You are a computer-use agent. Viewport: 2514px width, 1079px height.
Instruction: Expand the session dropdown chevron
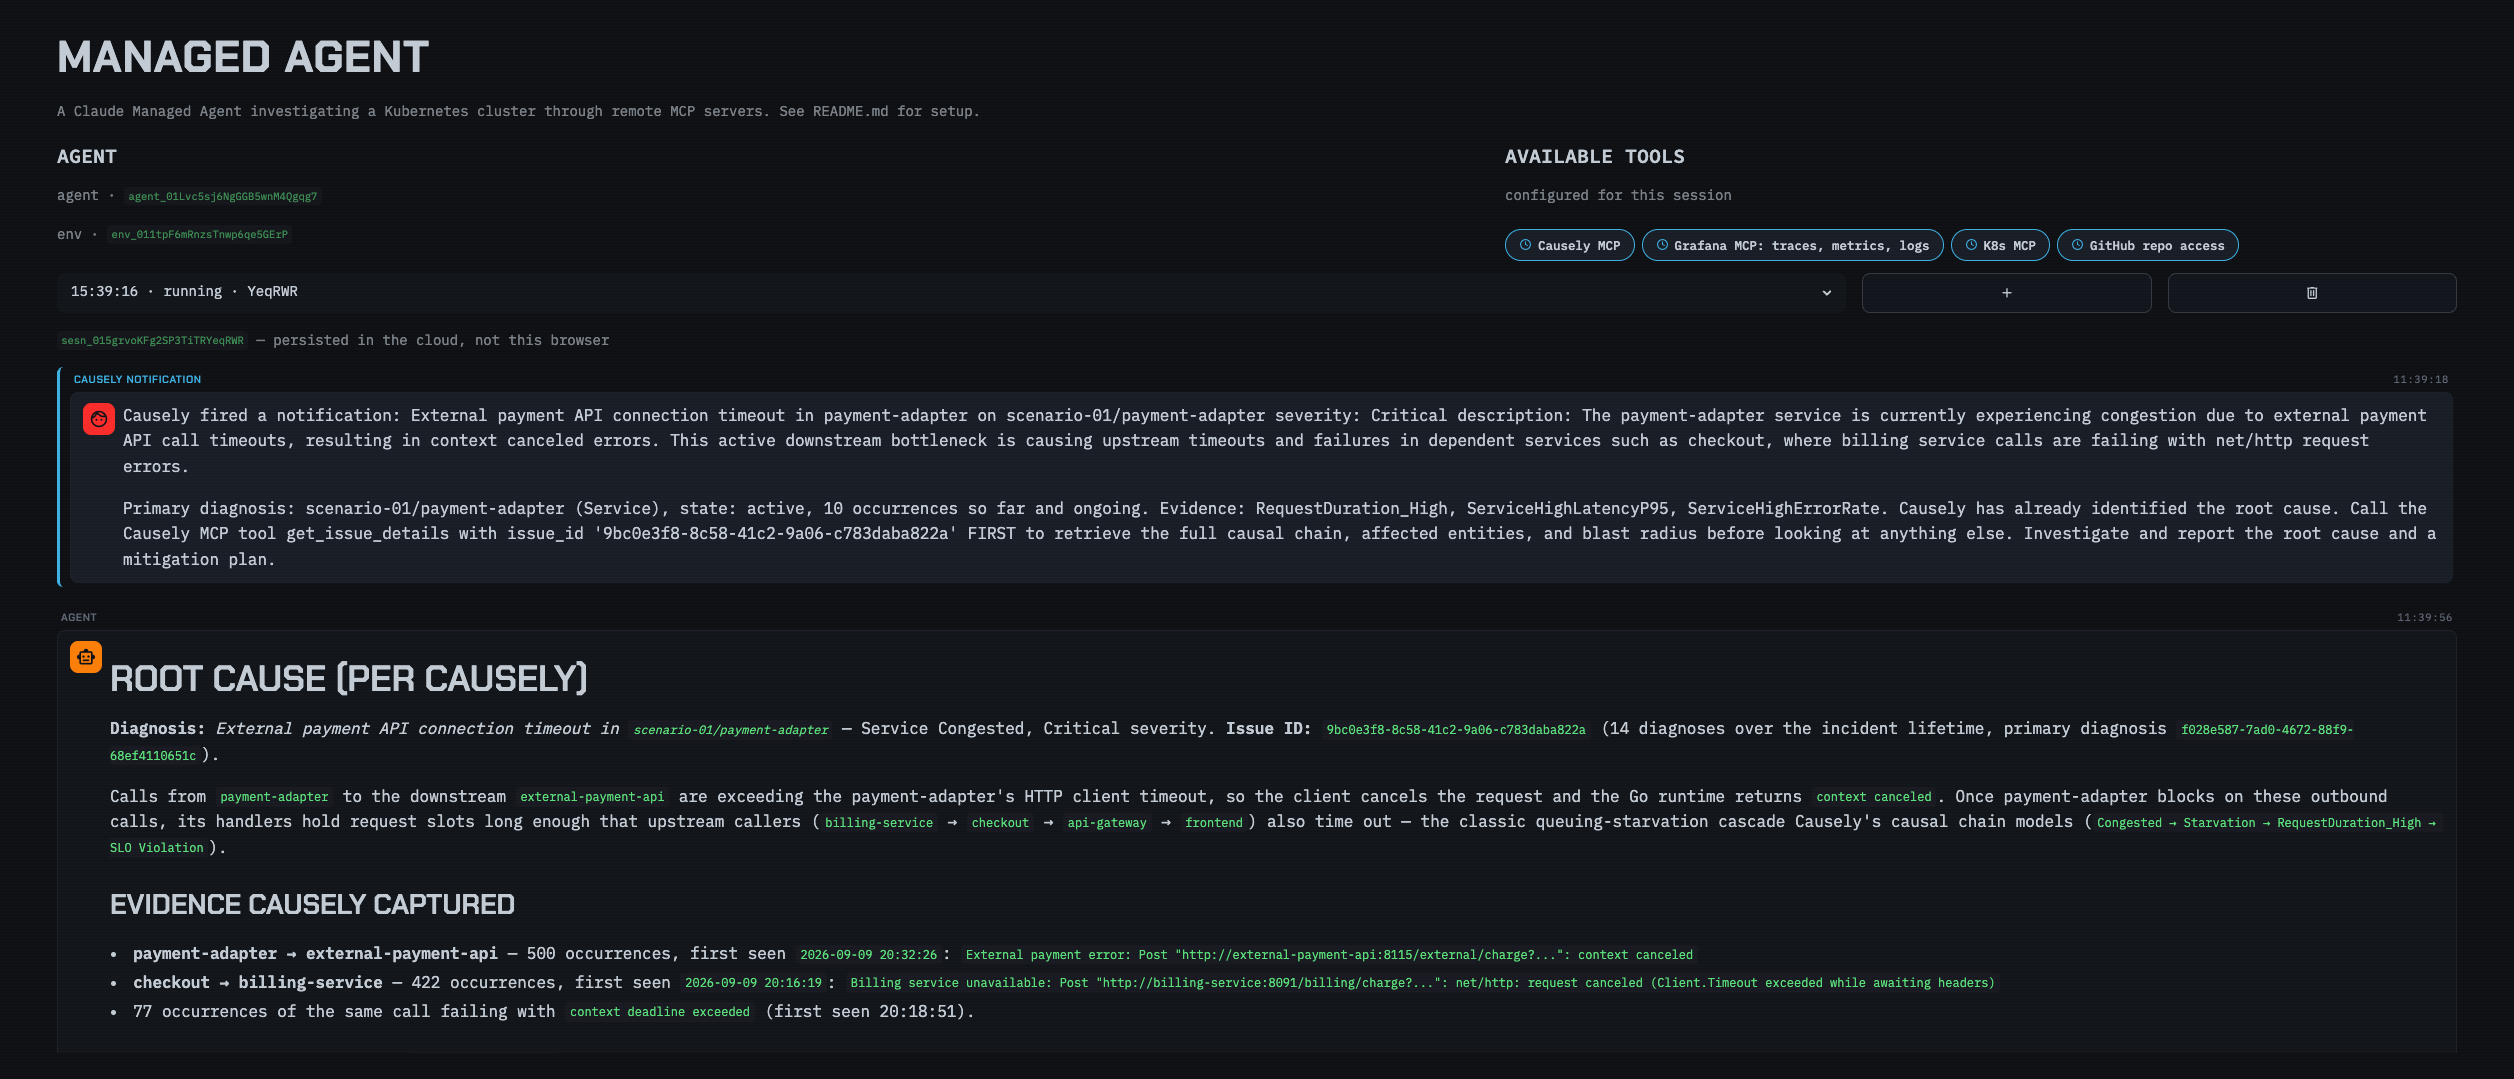(1826, 293)
